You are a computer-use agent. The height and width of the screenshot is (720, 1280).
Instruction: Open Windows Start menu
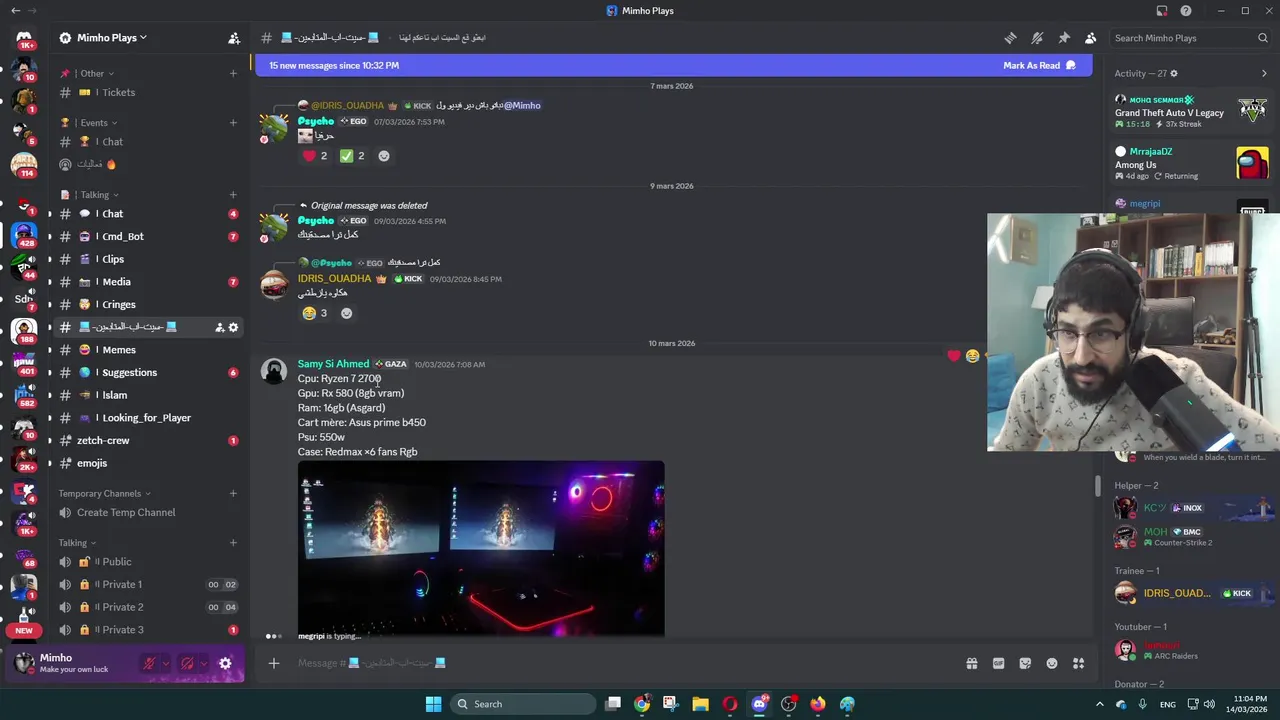[x=433, y=704]
